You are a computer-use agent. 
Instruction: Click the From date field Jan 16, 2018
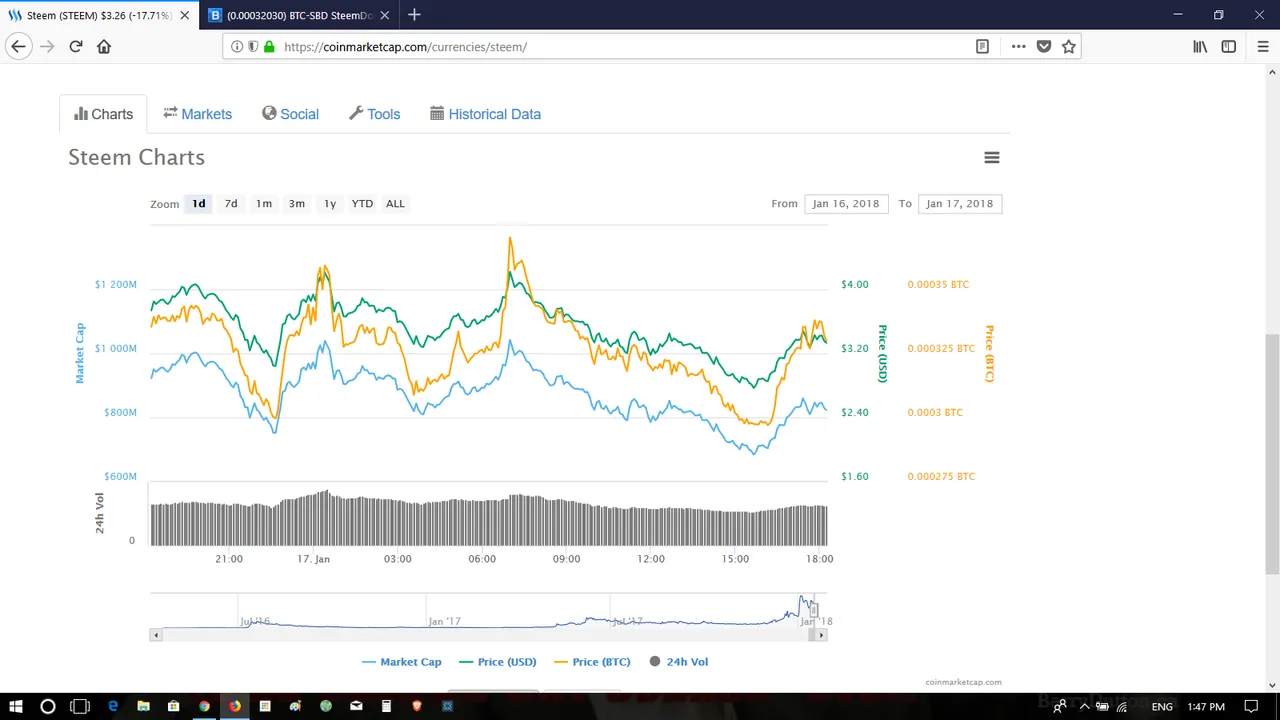click(846, 203)
